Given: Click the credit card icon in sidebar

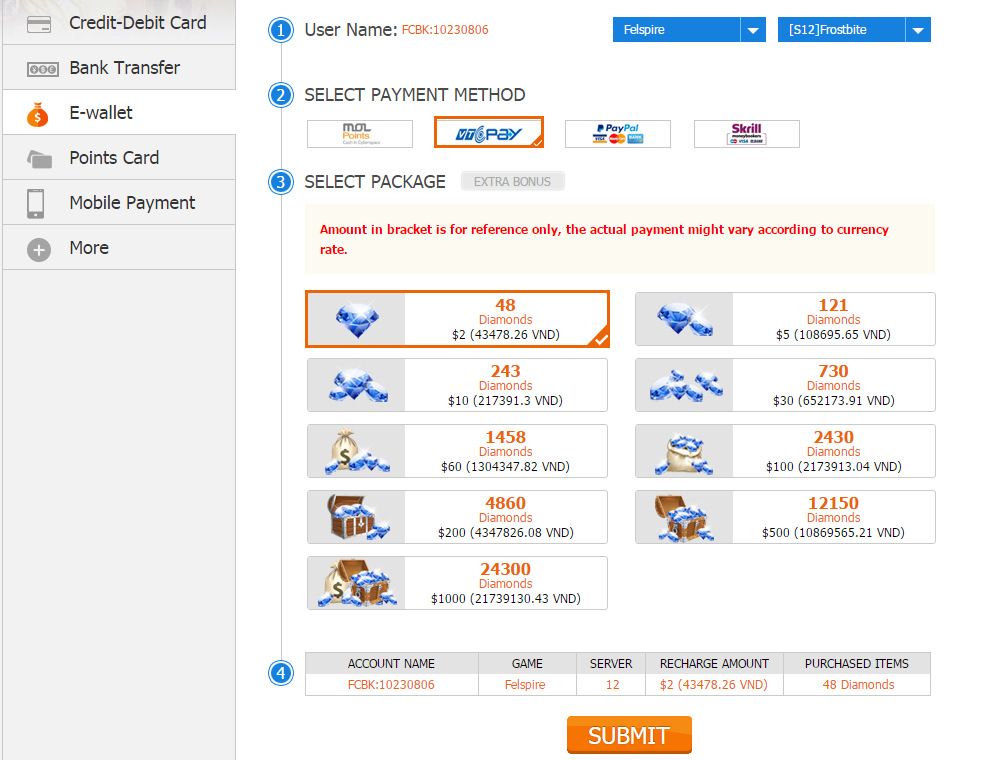Looking at the screenshot, I should pyautogui.click(x=39, y=24).
